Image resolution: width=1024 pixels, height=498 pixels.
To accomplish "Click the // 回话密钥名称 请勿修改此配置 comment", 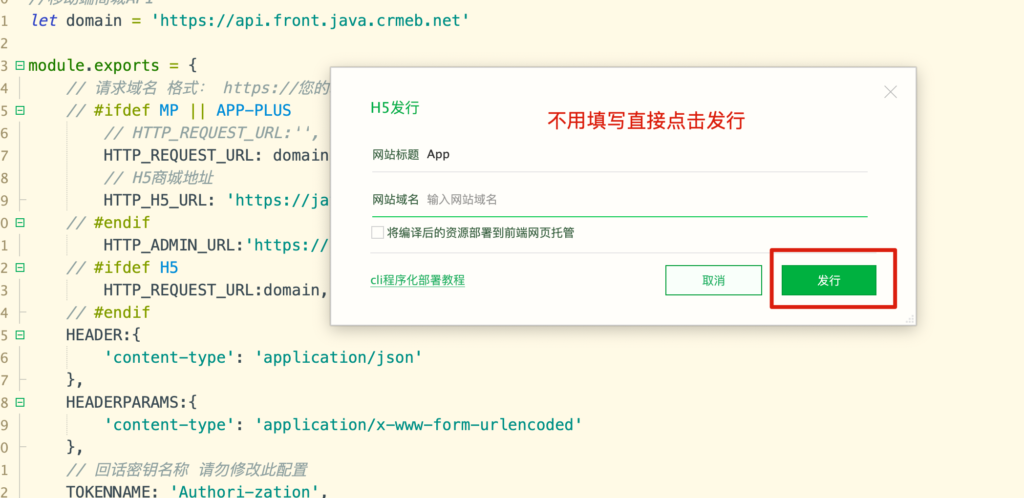I will 187,470.
